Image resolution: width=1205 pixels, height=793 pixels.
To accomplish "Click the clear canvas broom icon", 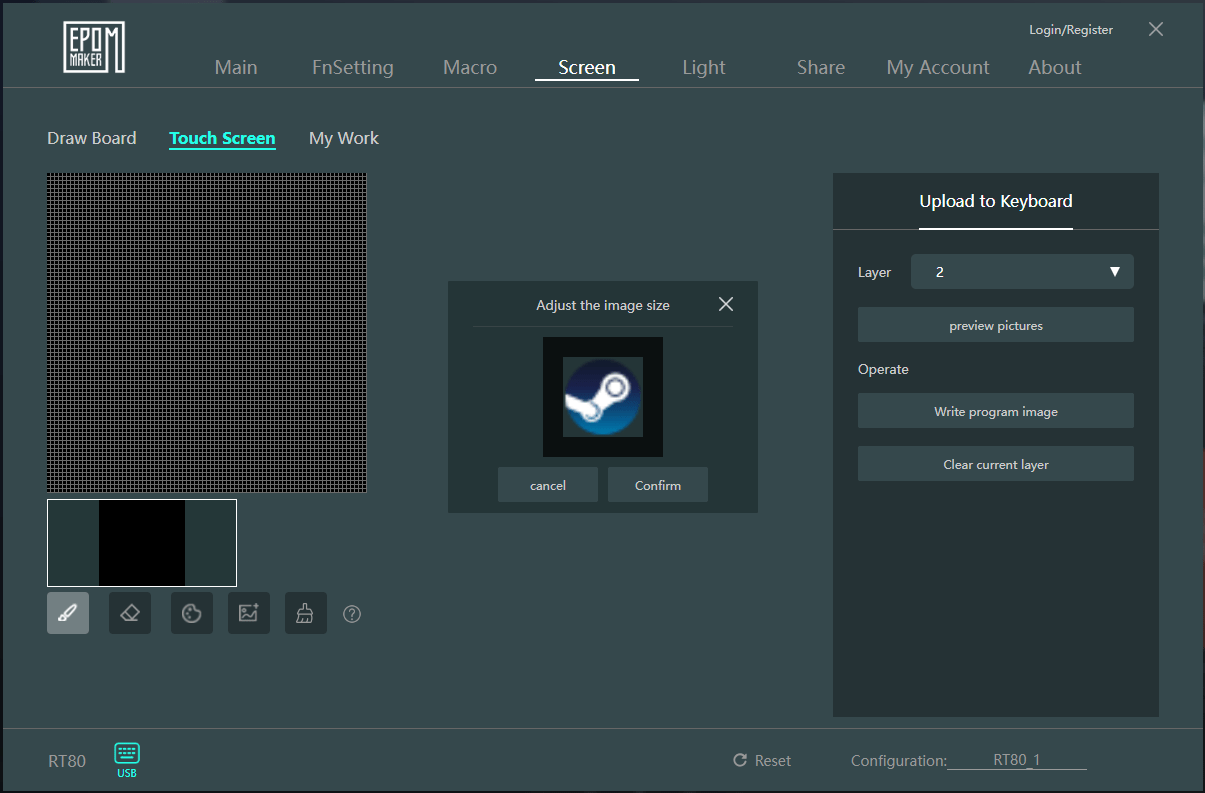I will click(x=306, y=613).
